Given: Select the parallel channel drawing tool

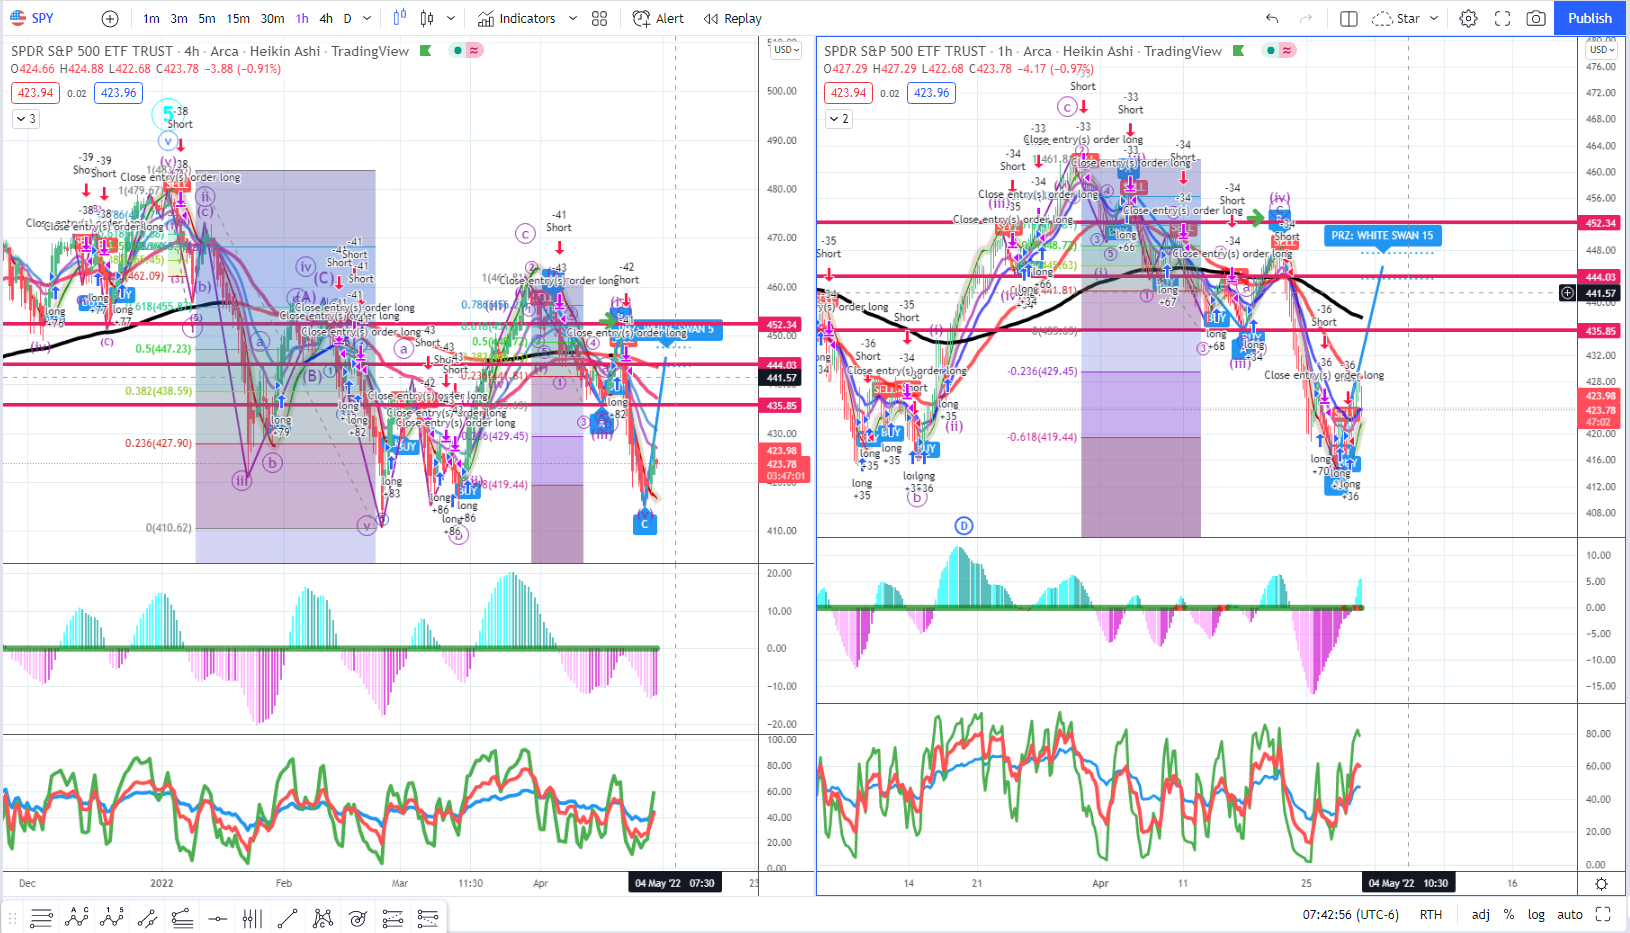Looking at the screenshot, I should [x=147, y=918].
